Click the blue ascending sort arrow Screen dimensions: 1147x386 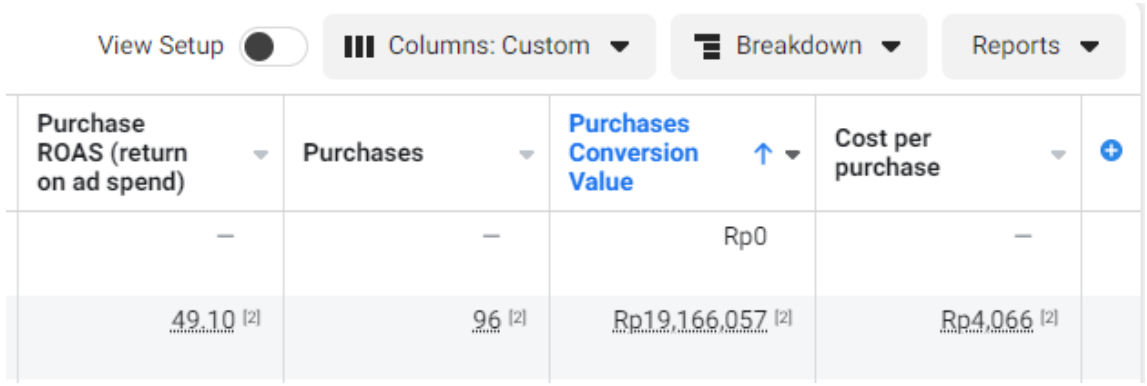[763, 154]
